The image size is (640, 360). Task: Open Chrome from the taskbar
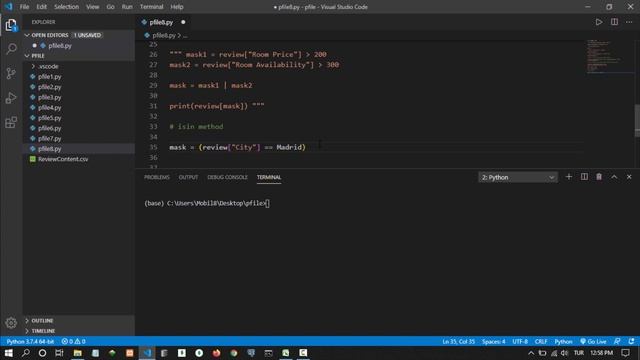(x=234, y=353)
